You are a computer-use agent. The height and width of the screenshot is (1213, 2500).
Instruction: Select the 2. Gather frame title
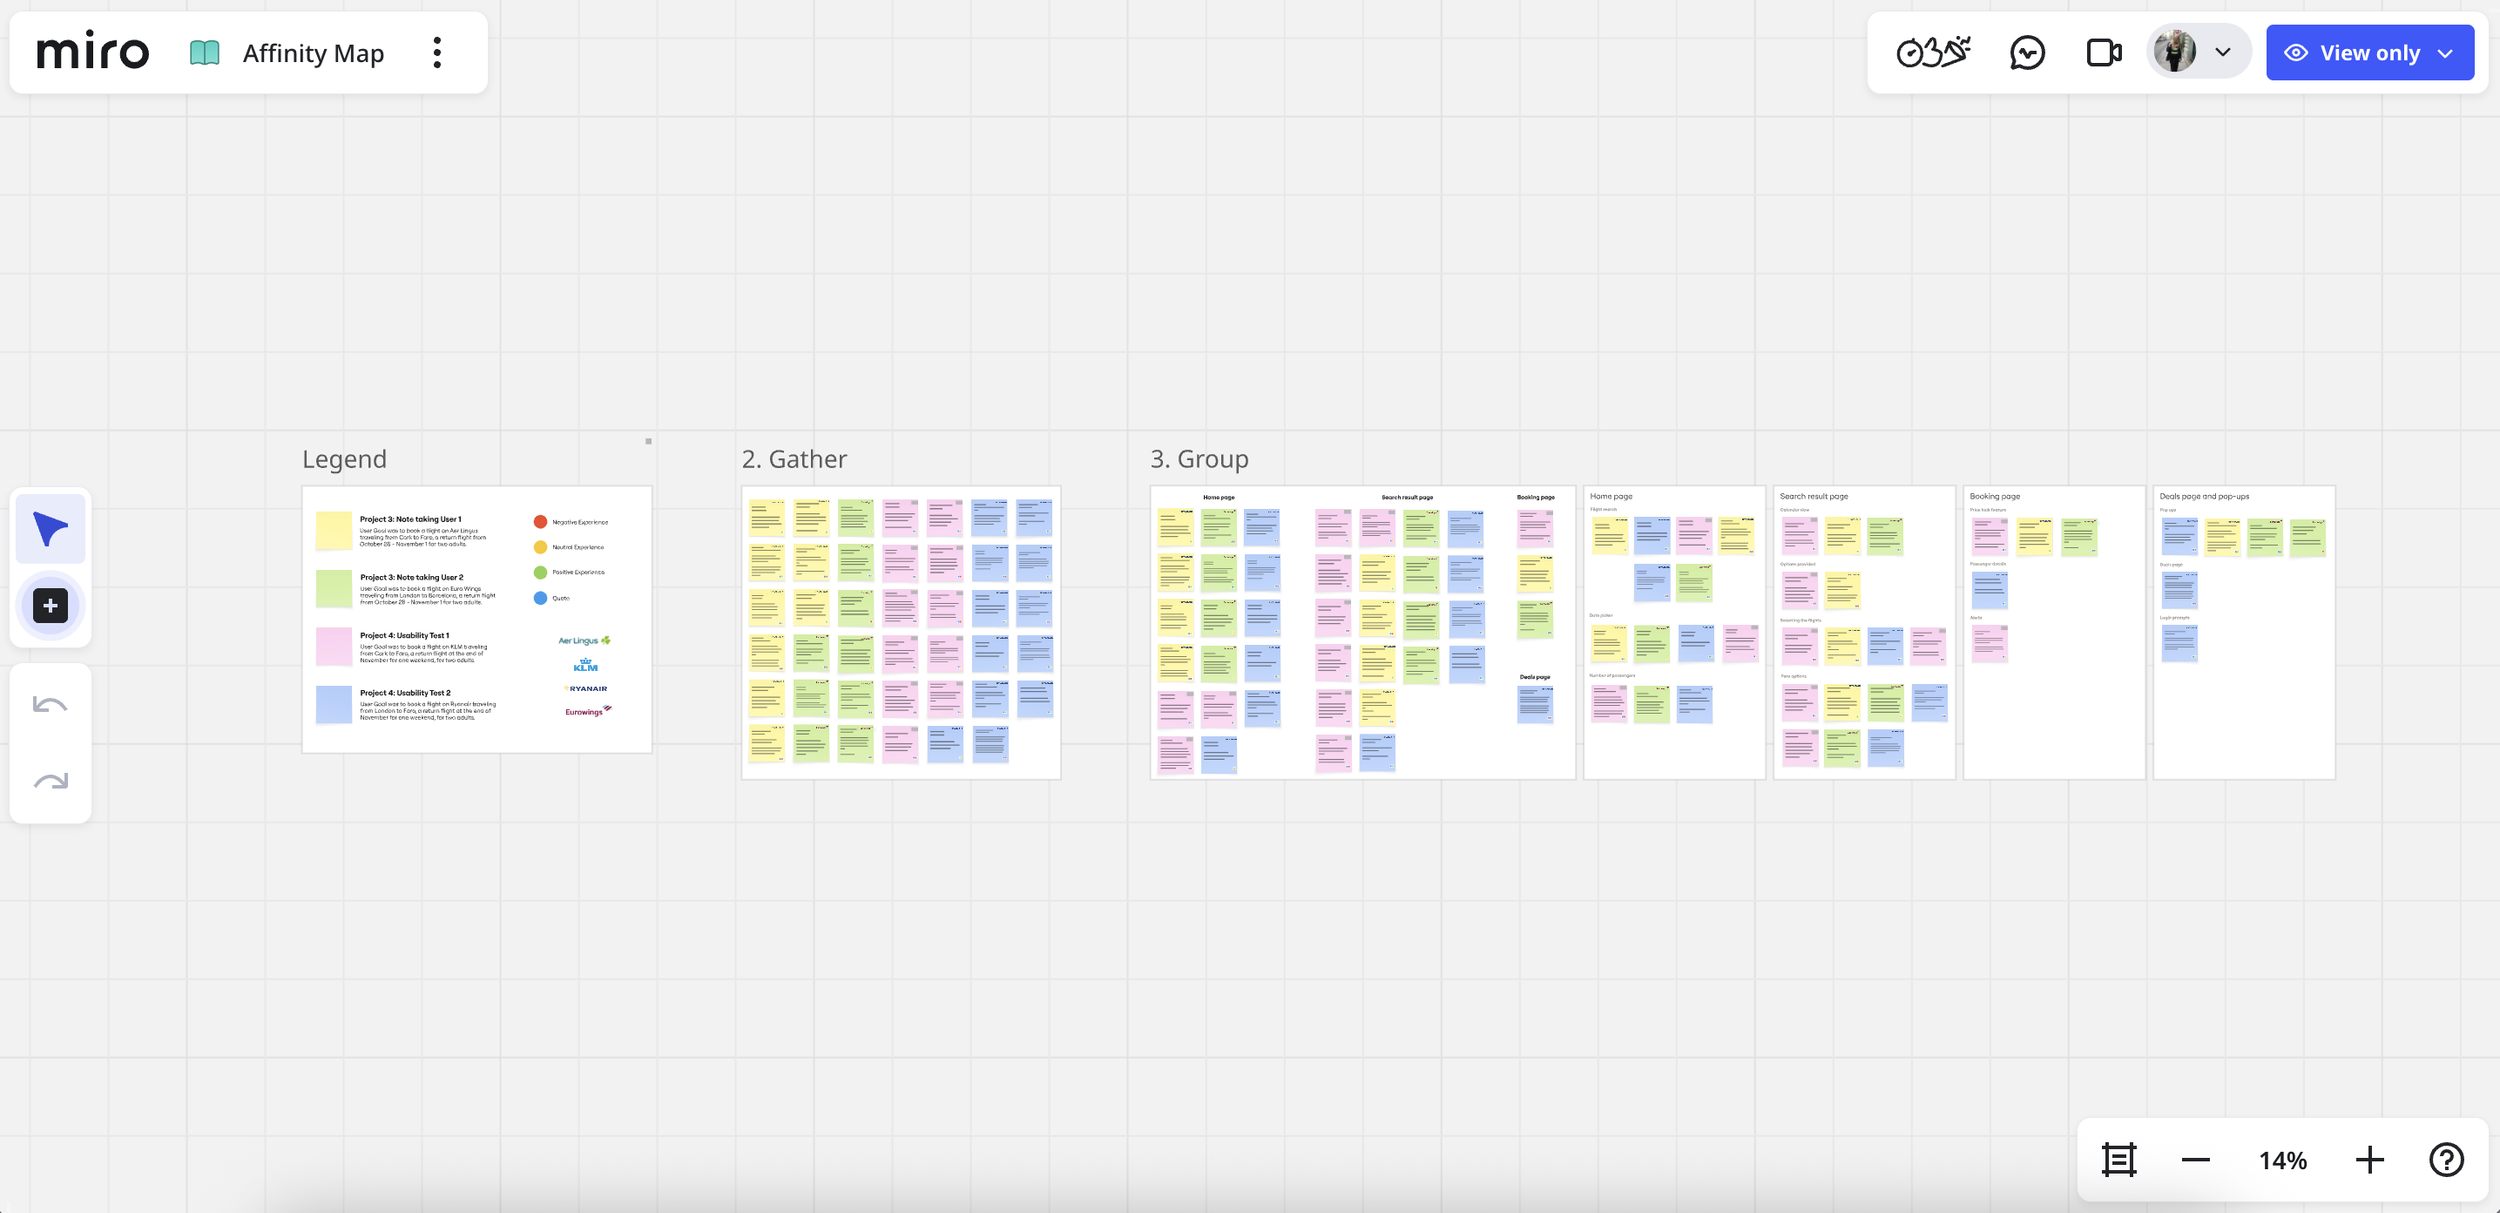pos(794,459)
